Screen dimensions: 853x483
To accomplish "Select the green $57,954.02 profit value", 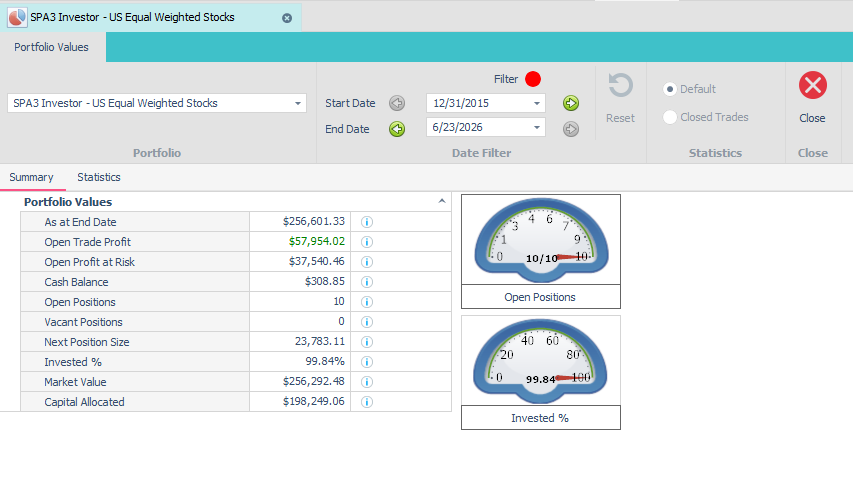I will click(300, 242).
